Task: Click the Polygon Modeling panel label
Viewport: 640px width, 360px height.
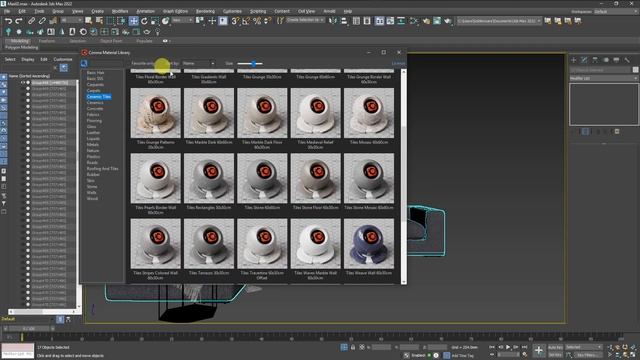Action: tap(21, 47)
